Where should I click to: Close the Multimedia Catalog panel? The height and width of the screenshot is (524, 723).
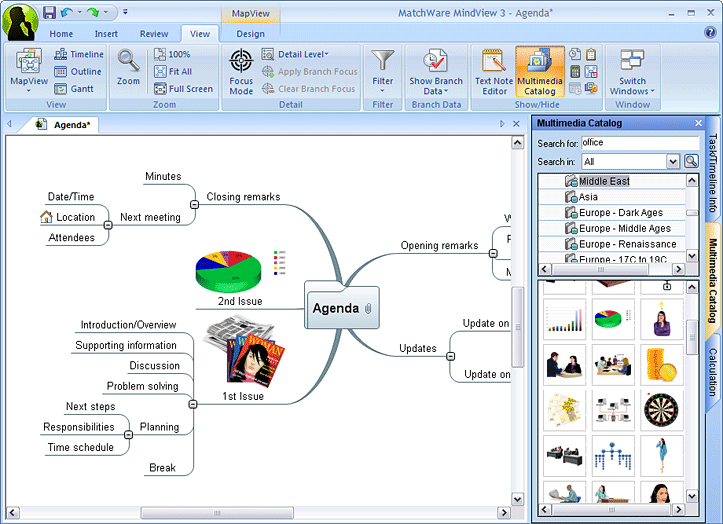698,123
